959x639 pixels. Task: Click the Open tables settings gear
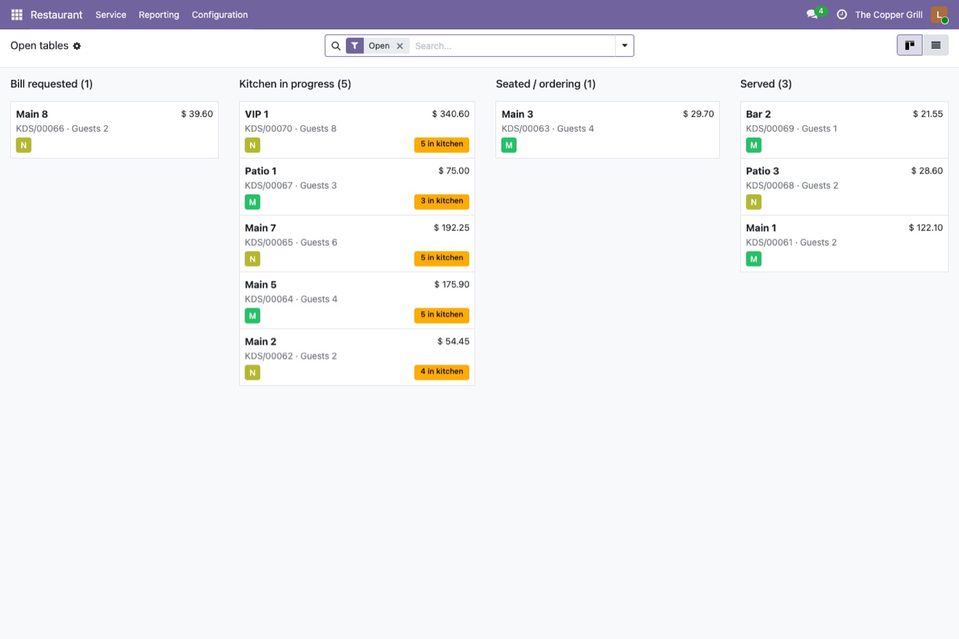click(77, 46)
